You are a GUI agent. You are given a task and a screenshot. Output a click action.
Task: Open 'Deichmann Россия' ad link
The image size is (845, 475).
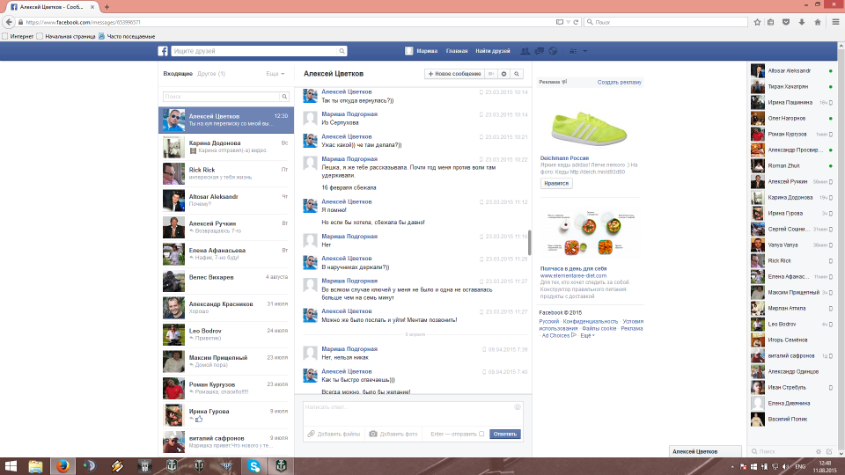tap(564, 158)
